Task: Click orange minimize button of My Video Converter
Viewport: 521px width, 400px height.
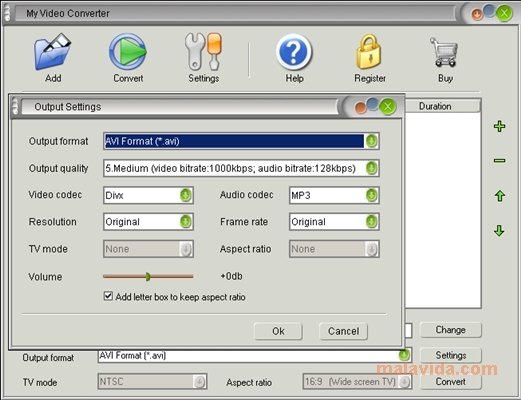Action: click(x=477, y=14)
